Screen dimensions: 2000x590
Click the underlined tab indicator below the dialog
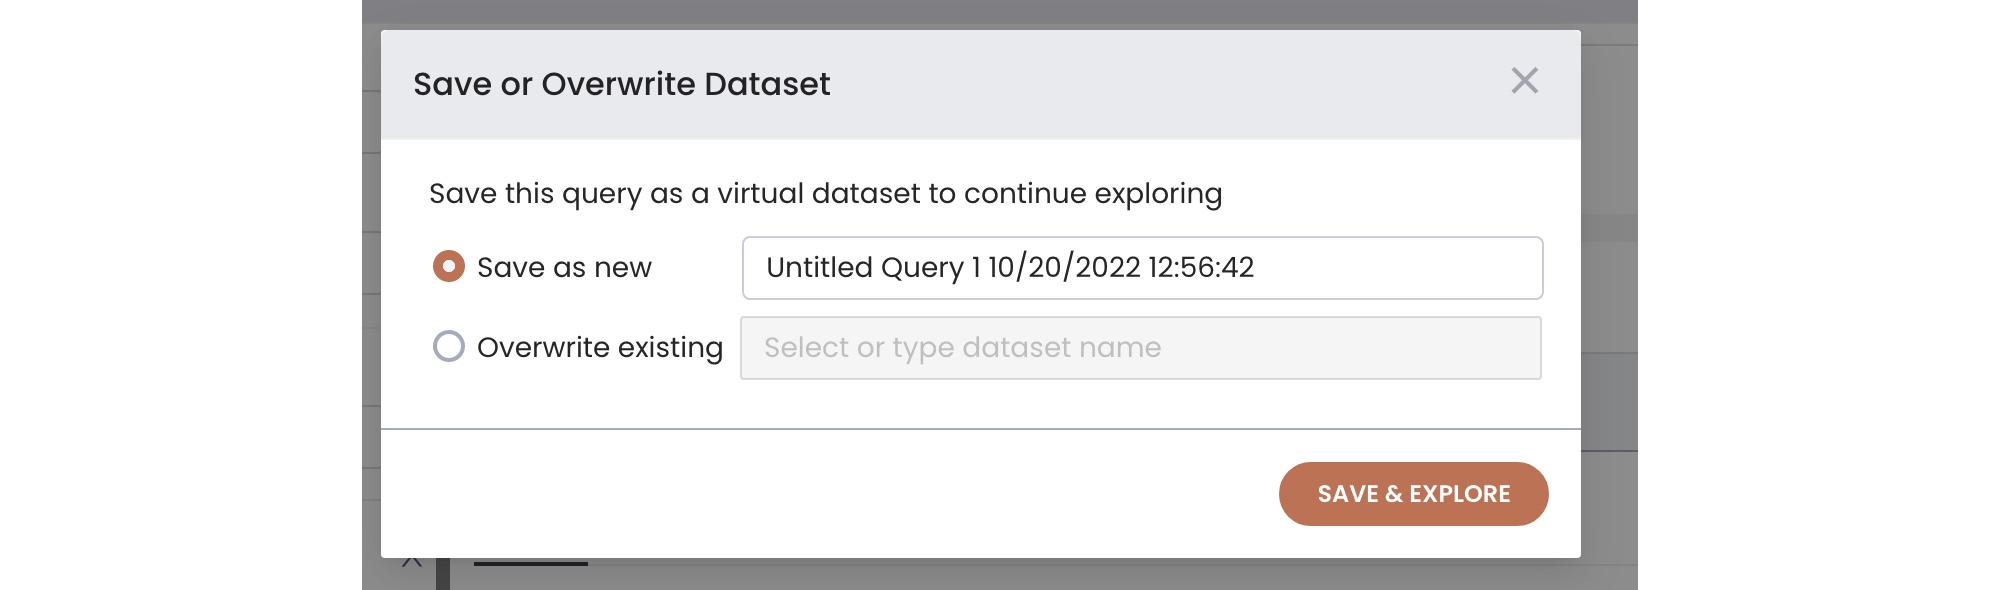[530, 564]
